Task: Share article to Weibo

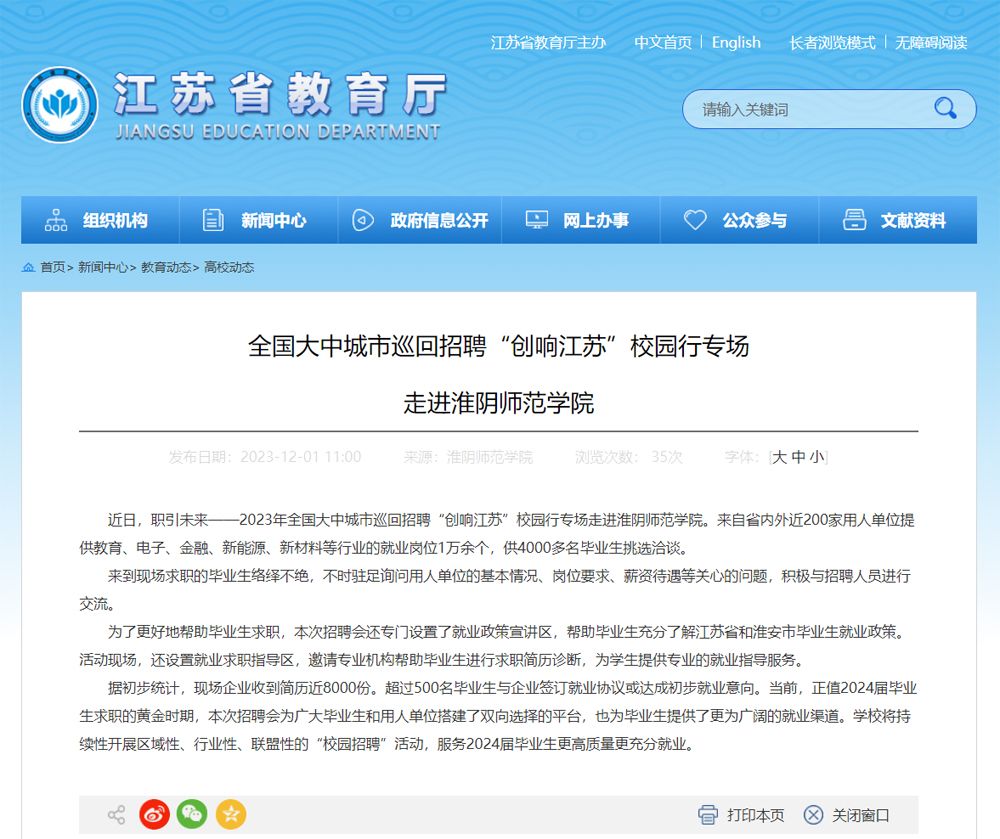Action: click(154, 814)
